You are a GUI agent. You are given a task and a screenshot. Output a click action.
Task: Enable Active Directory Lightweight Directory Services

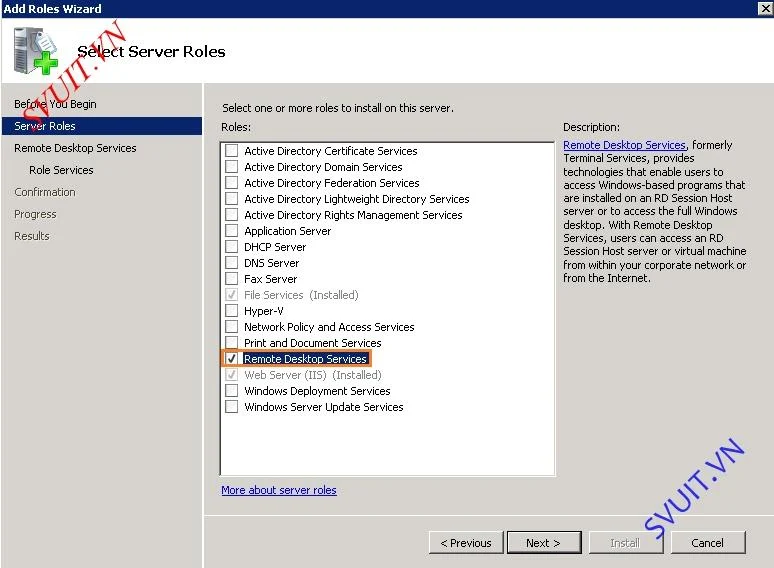232,199
